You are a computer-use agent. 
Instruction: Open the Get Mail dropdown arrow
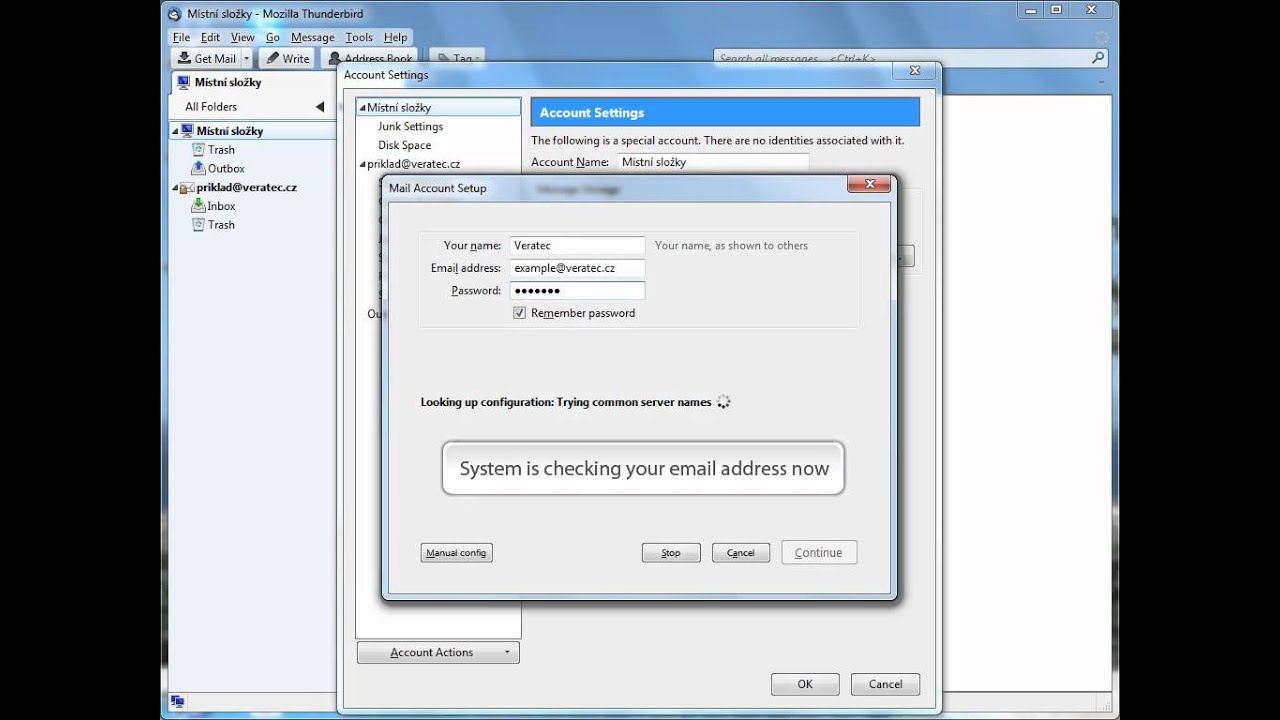[x=247, y=59]
